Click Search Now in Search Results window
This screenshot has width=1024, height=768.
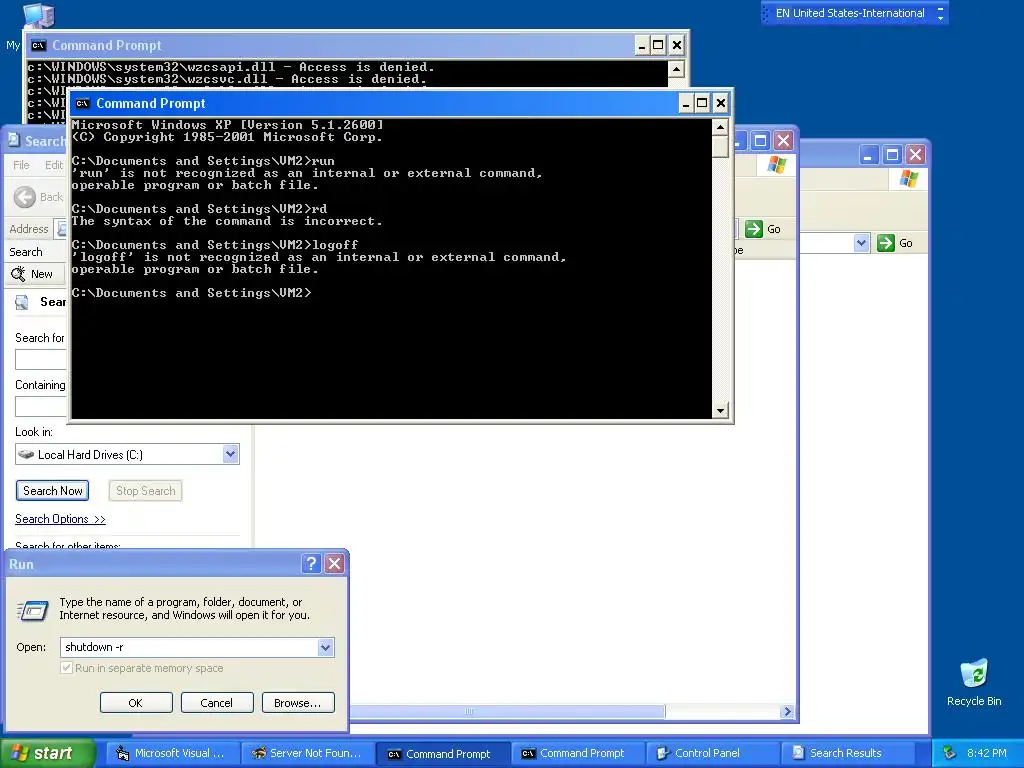click(53, 490)
